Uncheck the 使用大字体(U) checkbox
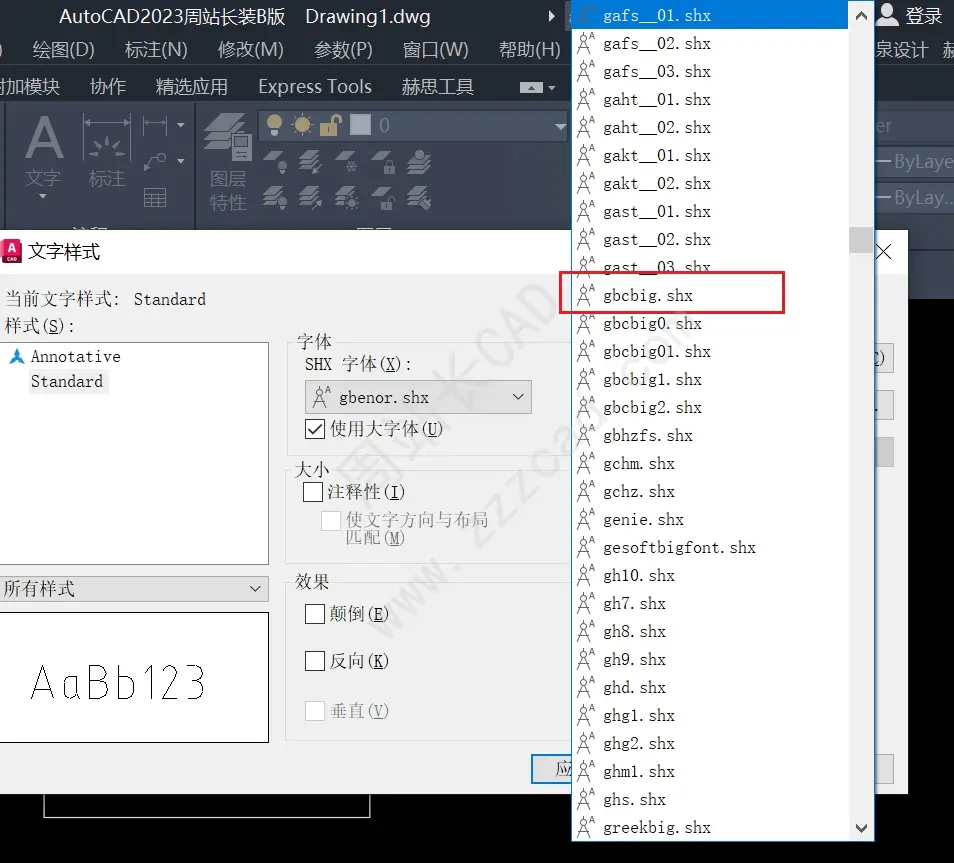The width and height of the screenshot is (954, 863). (x=315, y=428)
